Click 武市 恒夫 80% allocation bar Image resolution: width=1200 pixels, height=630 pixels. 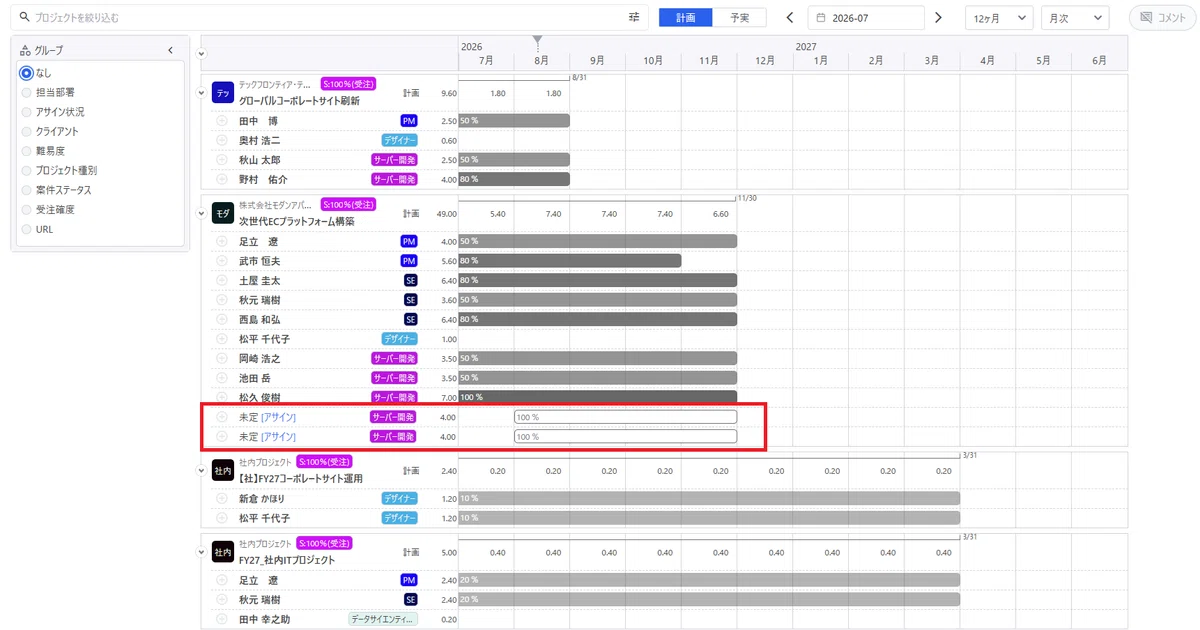570,261
